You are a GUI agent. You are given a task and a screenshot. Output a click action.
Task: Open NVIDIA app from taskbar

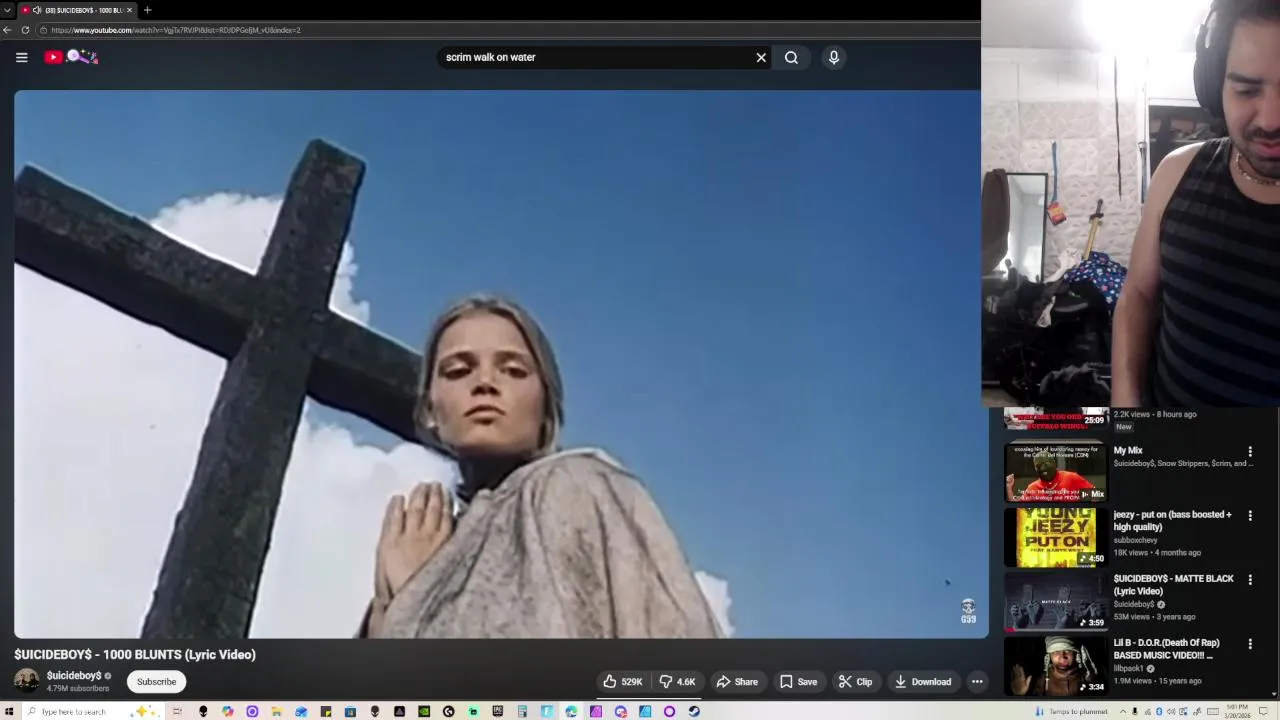point(425,711)
